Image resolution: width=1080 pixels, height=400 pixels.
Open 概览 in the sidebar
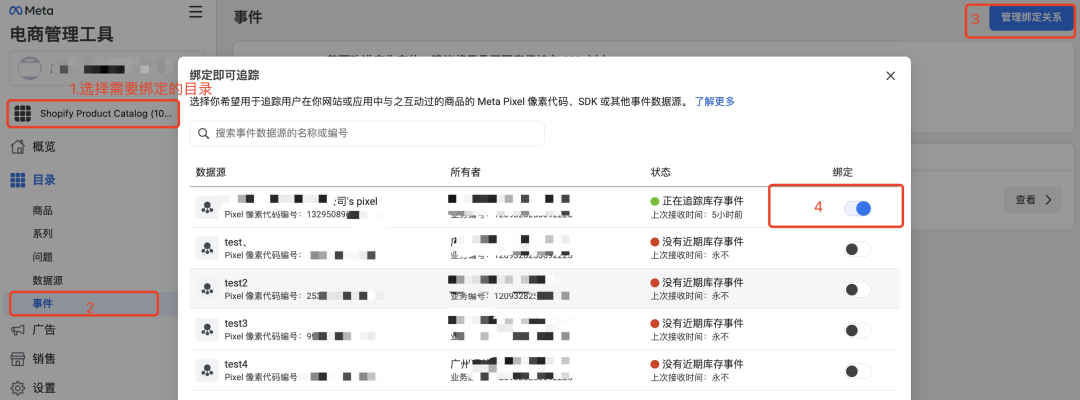tap(43, 146)
